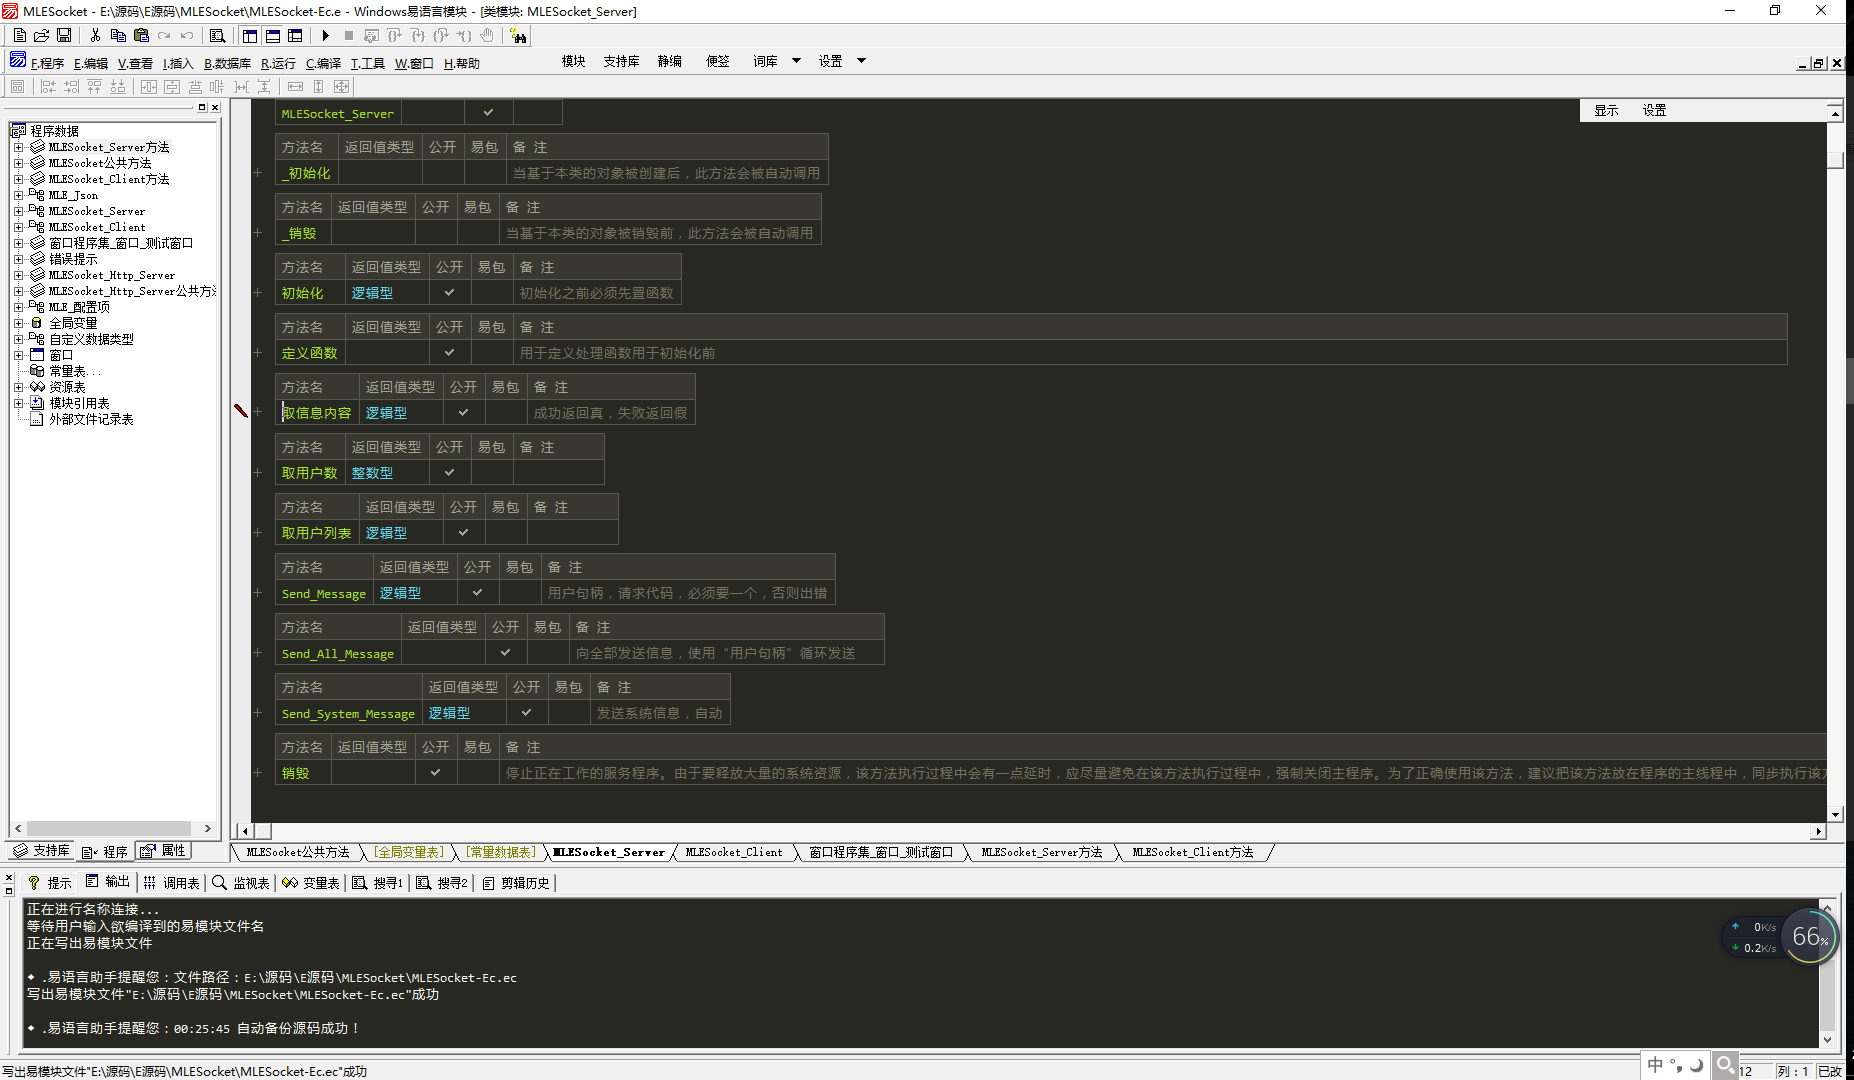Click the IME 中 language indicator
Image resolution: width=1854 pixels, height=1080 pixels.
pos(1655,1065)
